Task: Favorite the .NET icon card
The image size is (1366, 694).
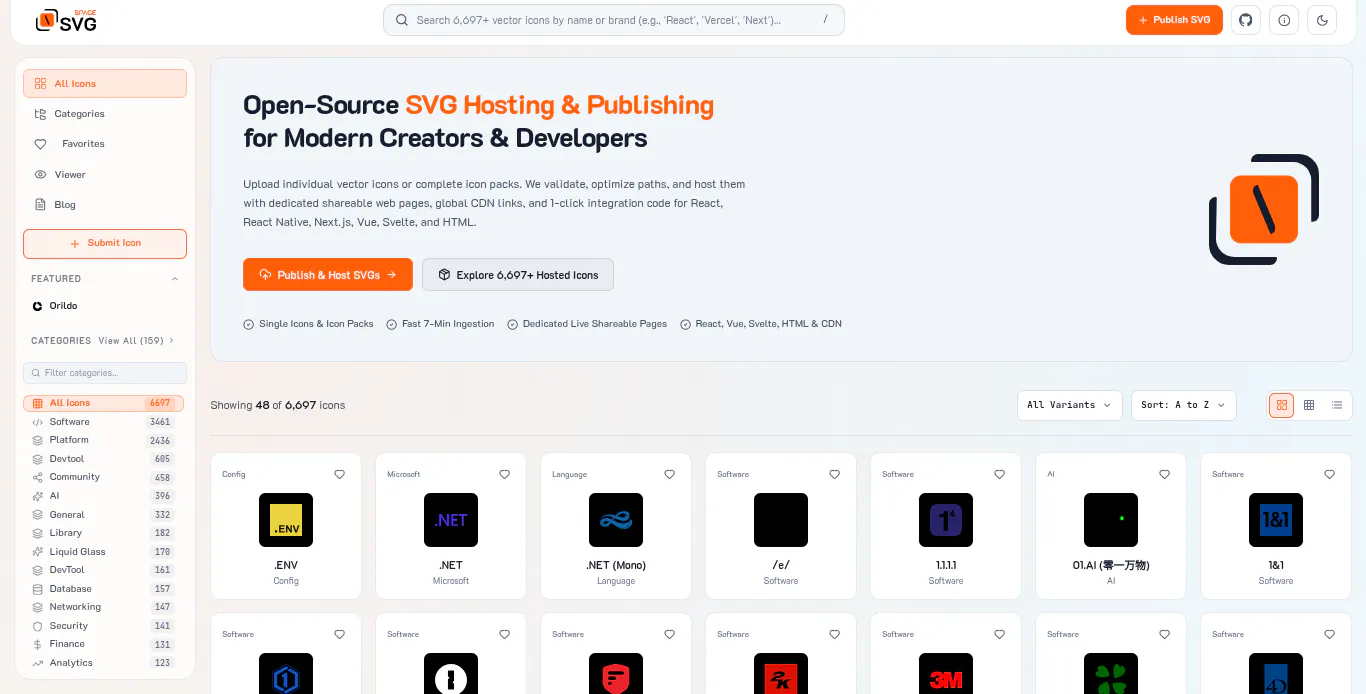Action: point(505,474)
